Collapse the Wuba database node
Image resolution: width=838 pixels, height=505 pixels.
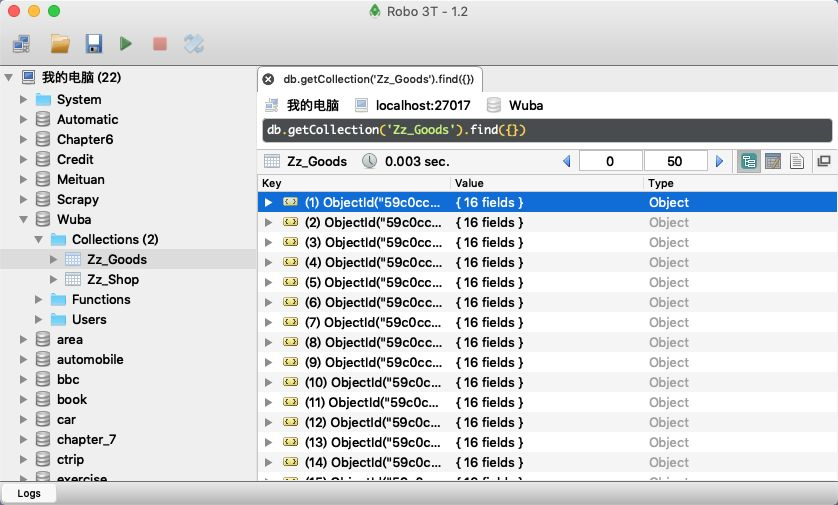tap(24, 220)
